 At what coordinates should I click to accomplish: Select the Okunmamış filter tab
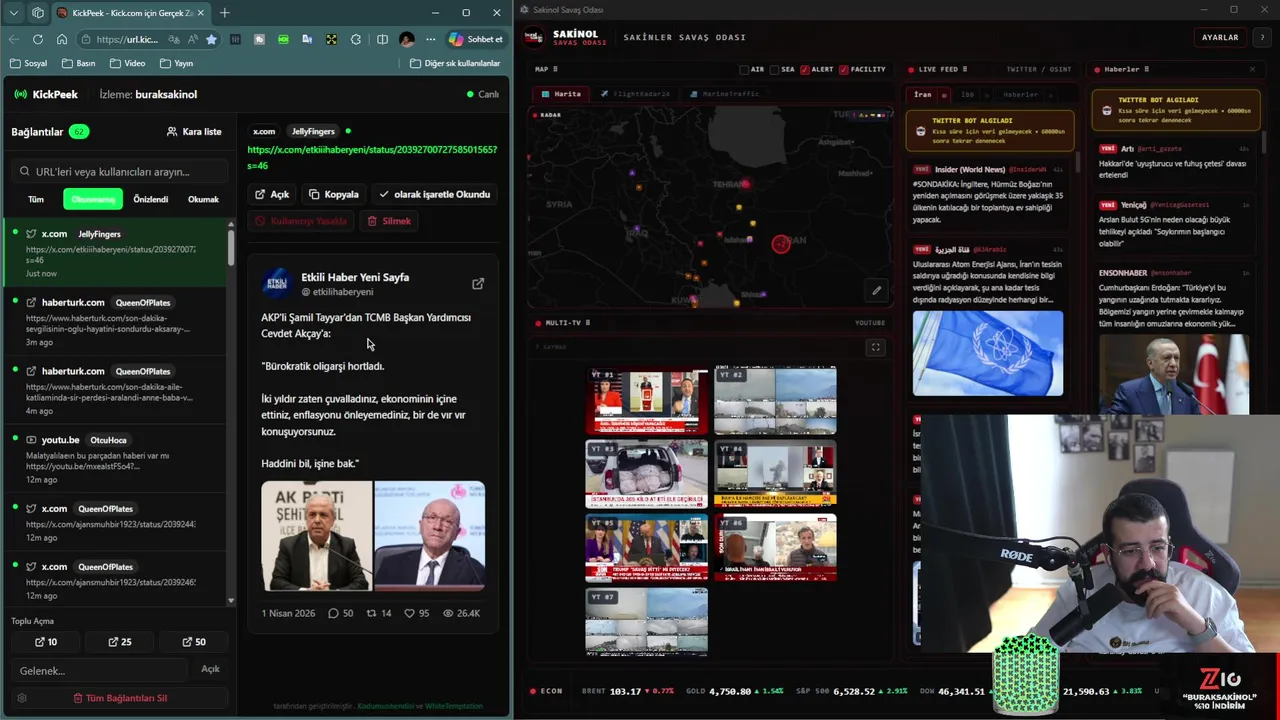(x=93, y=199)
